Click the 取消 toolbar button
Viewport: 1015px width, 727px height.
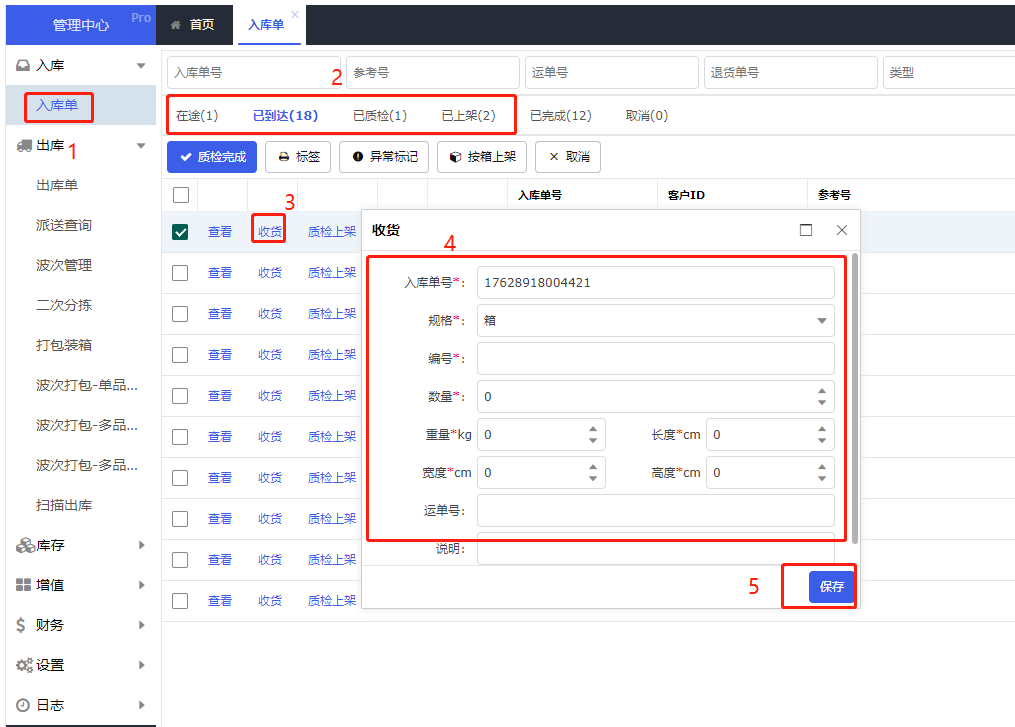coord(568,157)
